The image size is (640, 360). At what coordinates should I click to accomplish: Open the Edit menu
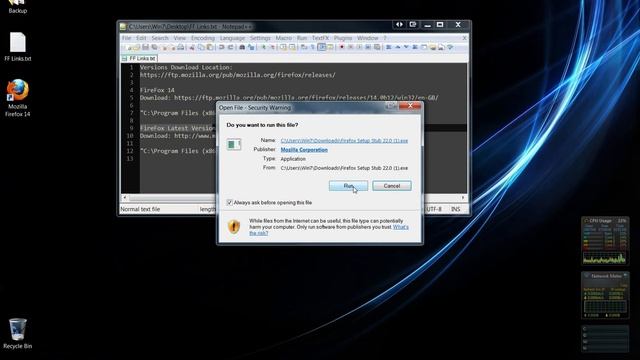(141, 38)
